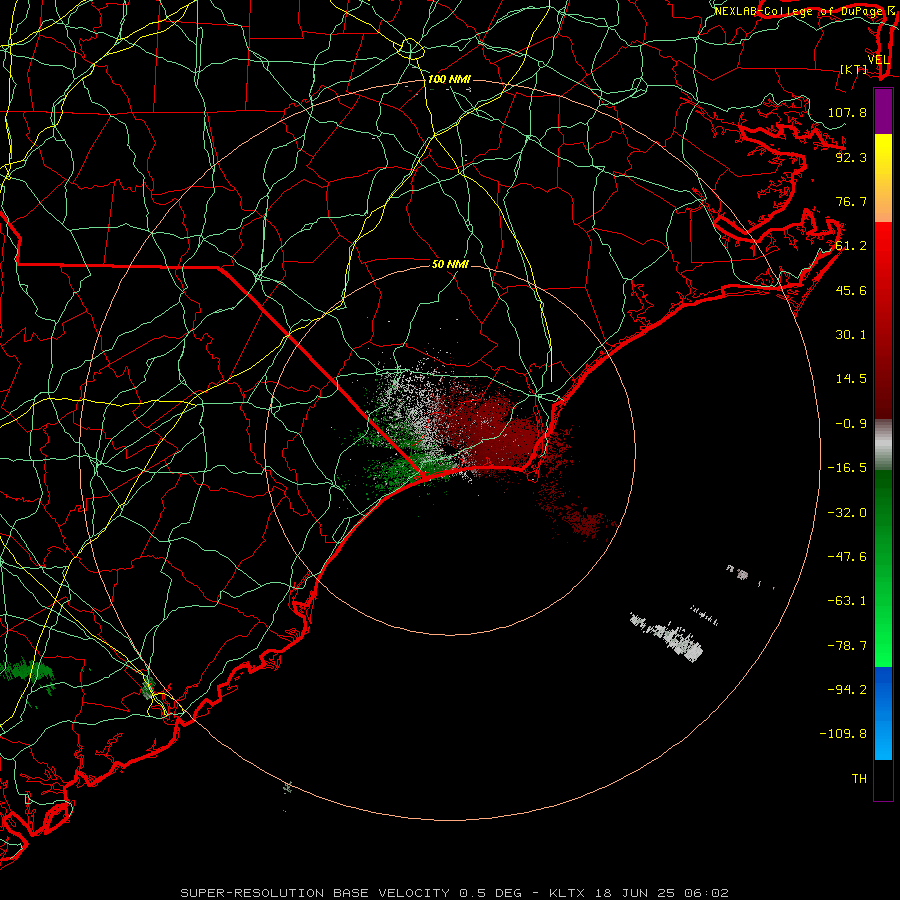Viewport: 900px width, 900px height.
Task: Click the -0.9 legend value
Action: (851, 424)
